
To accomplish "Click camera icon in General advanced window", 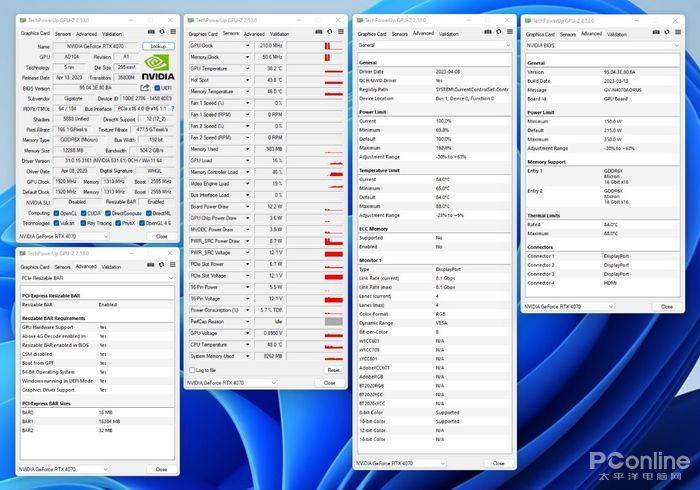I will click(488, 32).
